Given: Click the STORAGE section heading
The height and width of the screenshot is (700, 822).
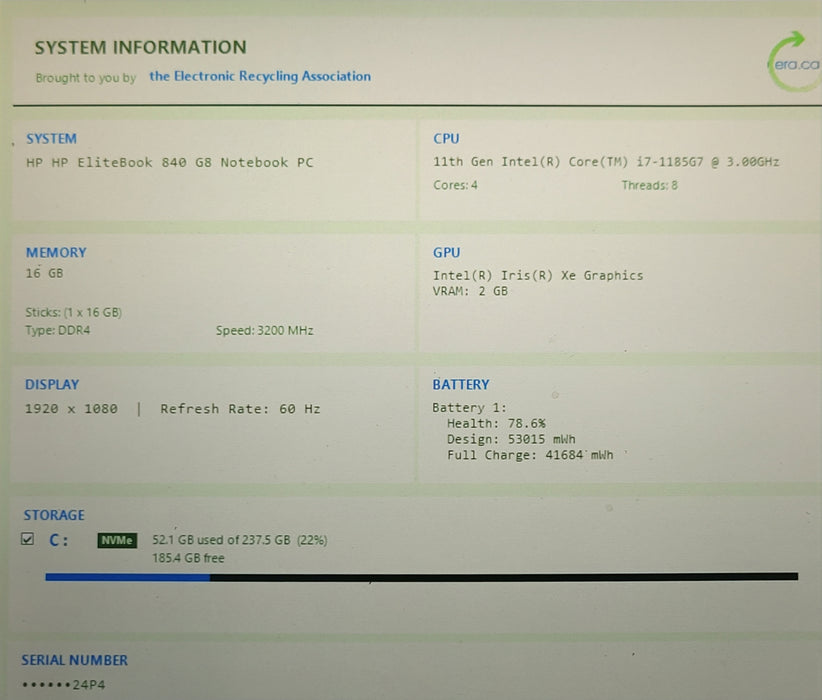Looking at the screenshot, I should click(54, 515).
